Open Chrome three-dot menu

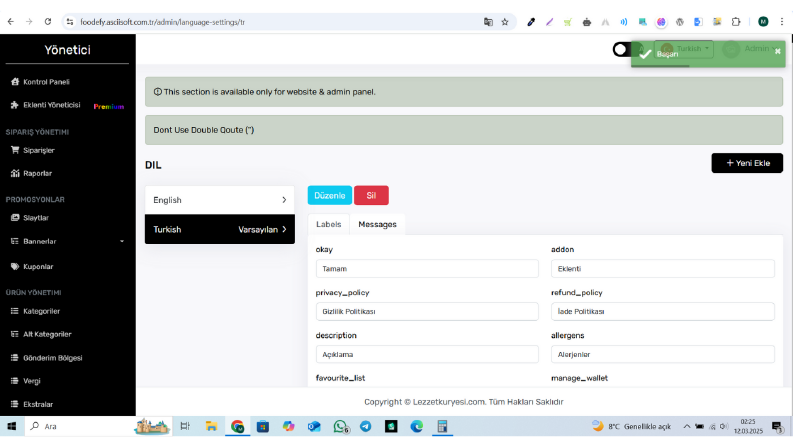[x=781, y=22]
